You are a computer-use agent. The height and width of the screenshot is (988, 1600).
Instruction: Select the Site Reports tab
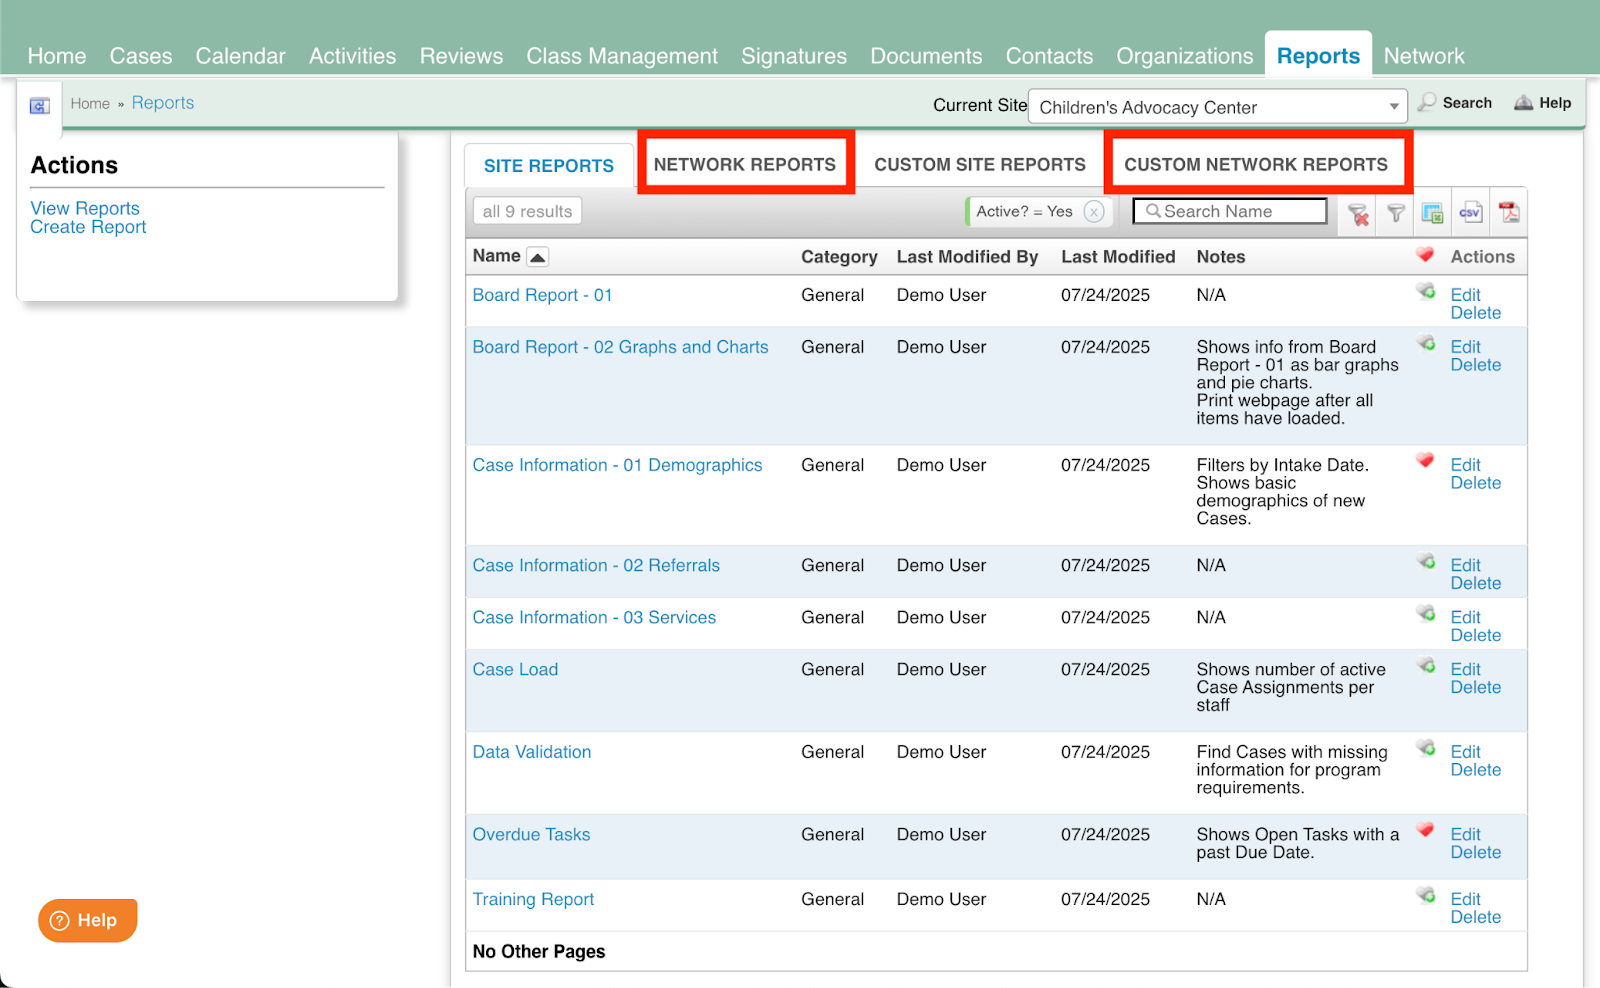tap(548, 166)
